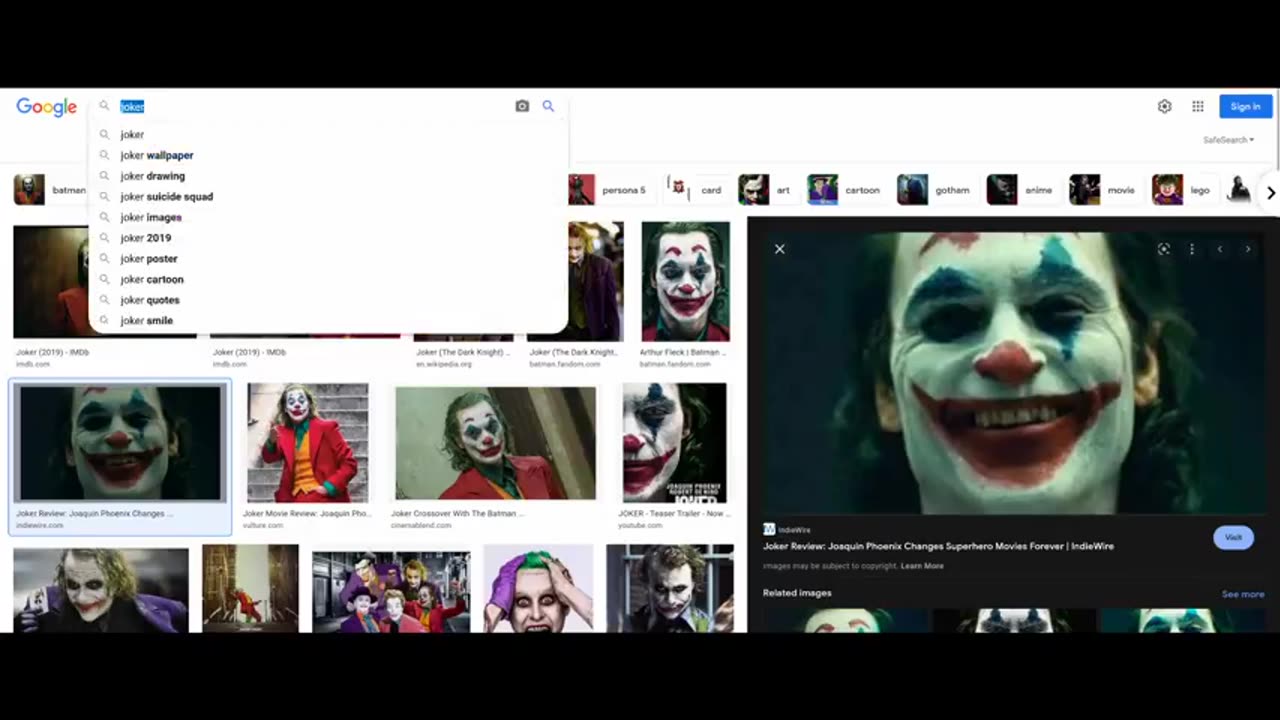Filter by the cartoon chip
This screenshot has width=1280, height=720.
844,190
